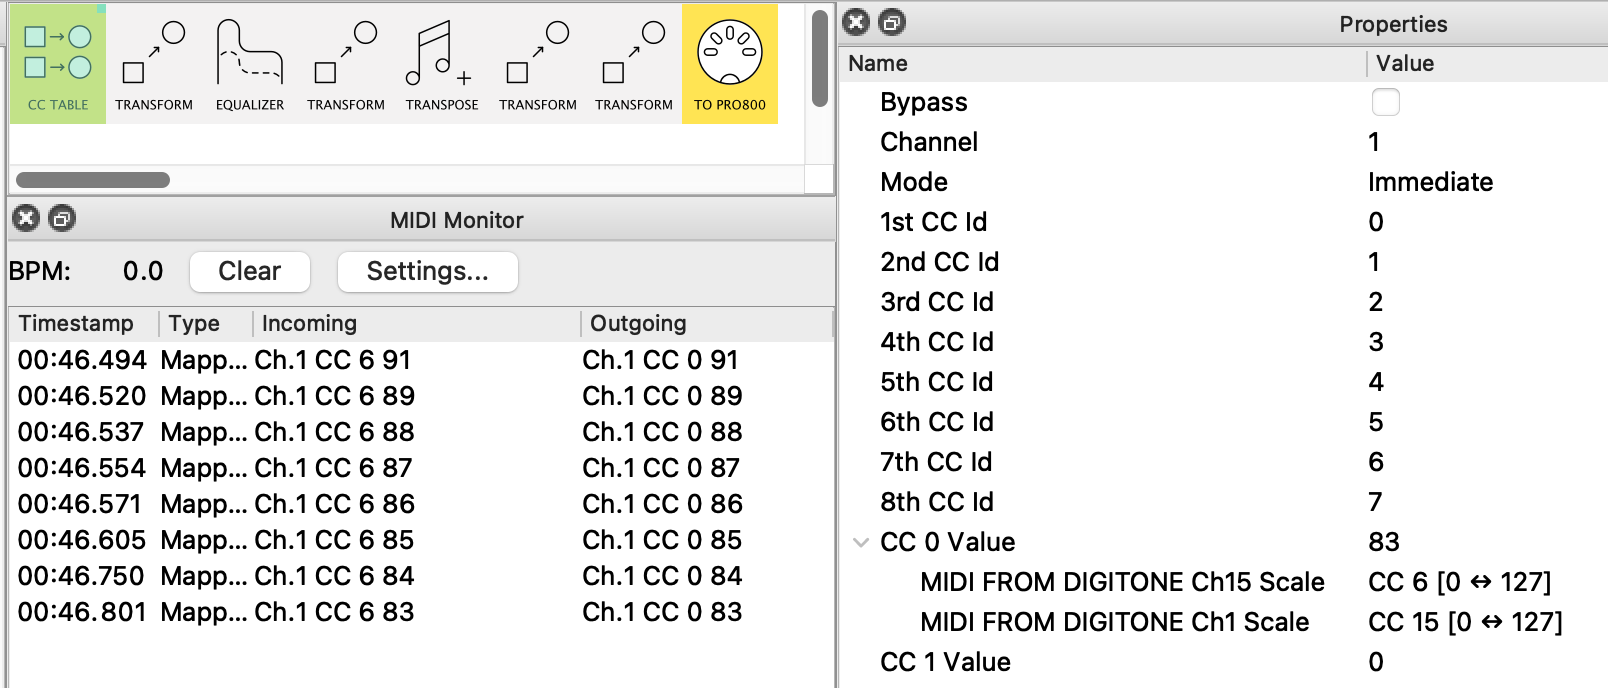Close the Properties panel
Image resolution: width=1608 pixels, height=688 pixels.
pos(857,22)
